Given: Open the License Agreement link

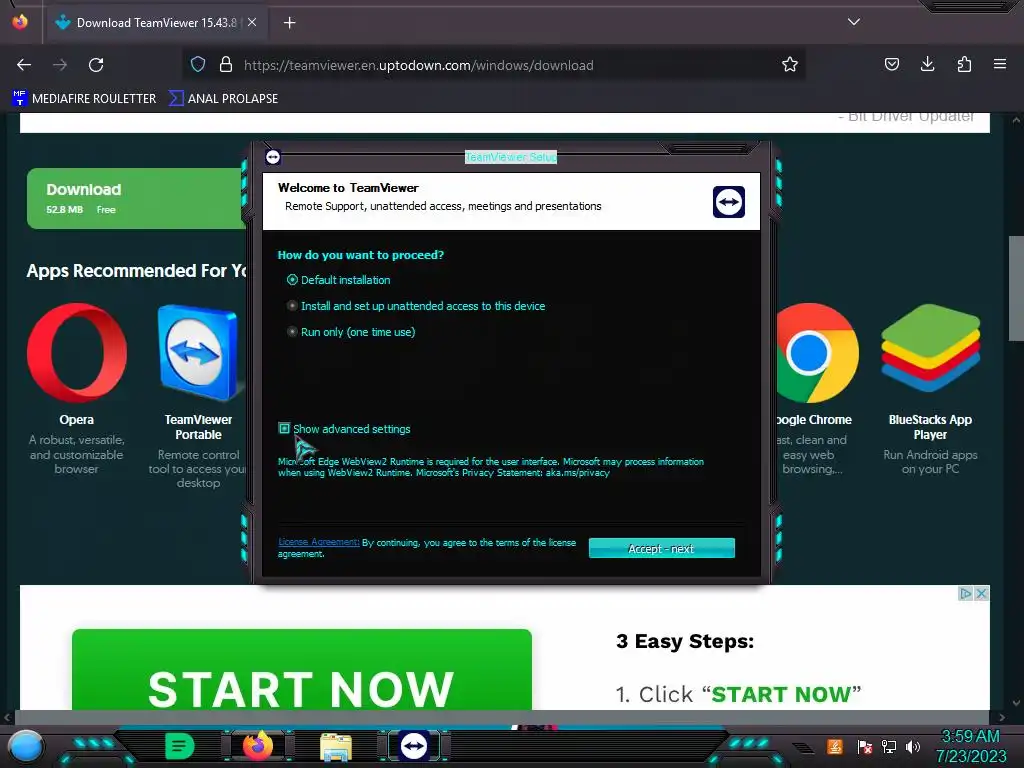Looking at the screenshot, I should 319,542.
